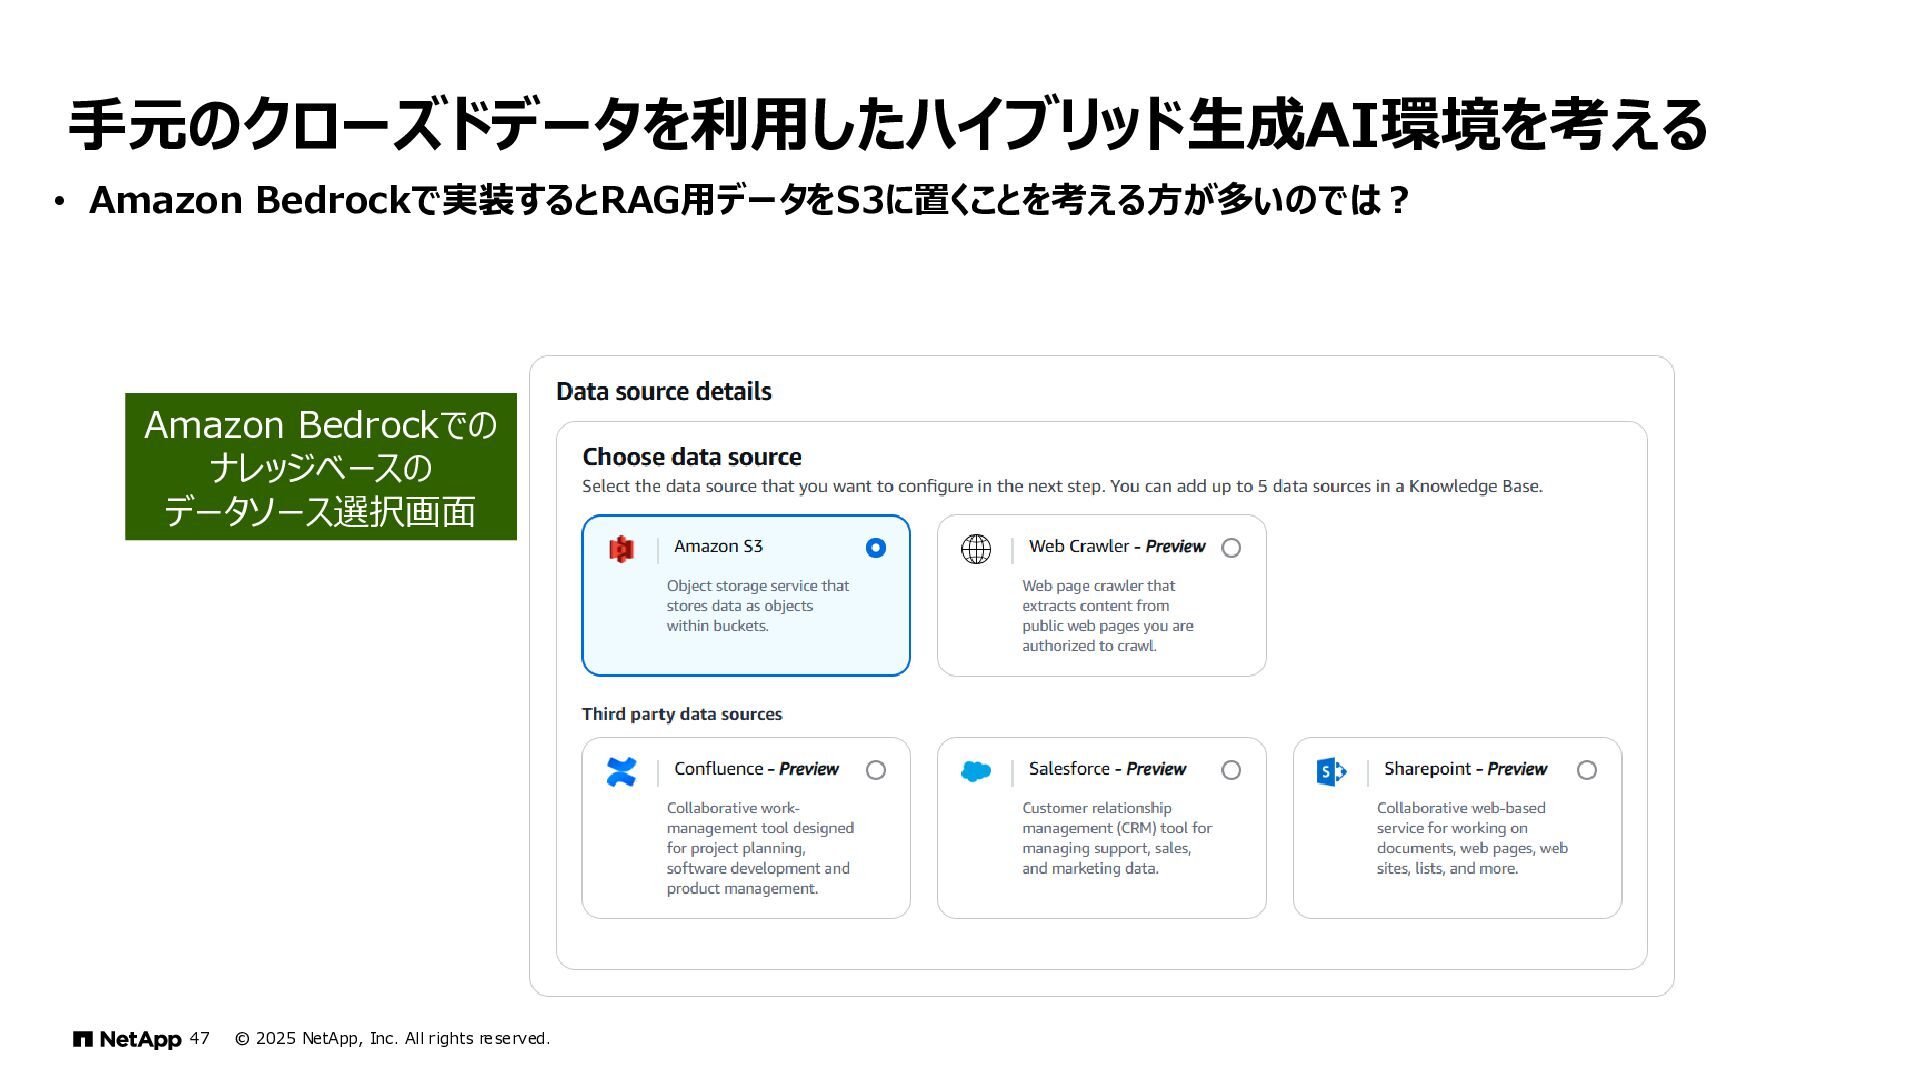Select the Confluence radio button
Screen dimensions: 1920x1080
point(875,770)
